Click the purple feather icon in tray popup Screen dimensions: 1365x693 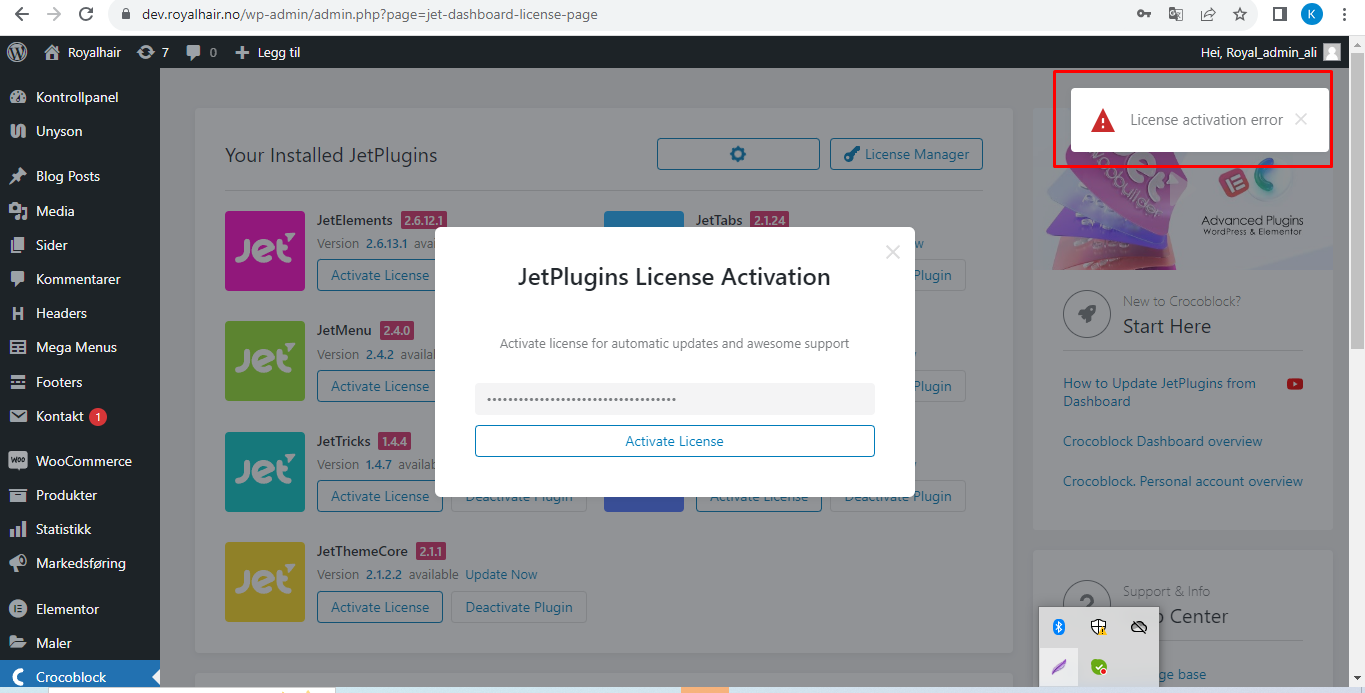pyautogui.click(x=1060, y=666)
